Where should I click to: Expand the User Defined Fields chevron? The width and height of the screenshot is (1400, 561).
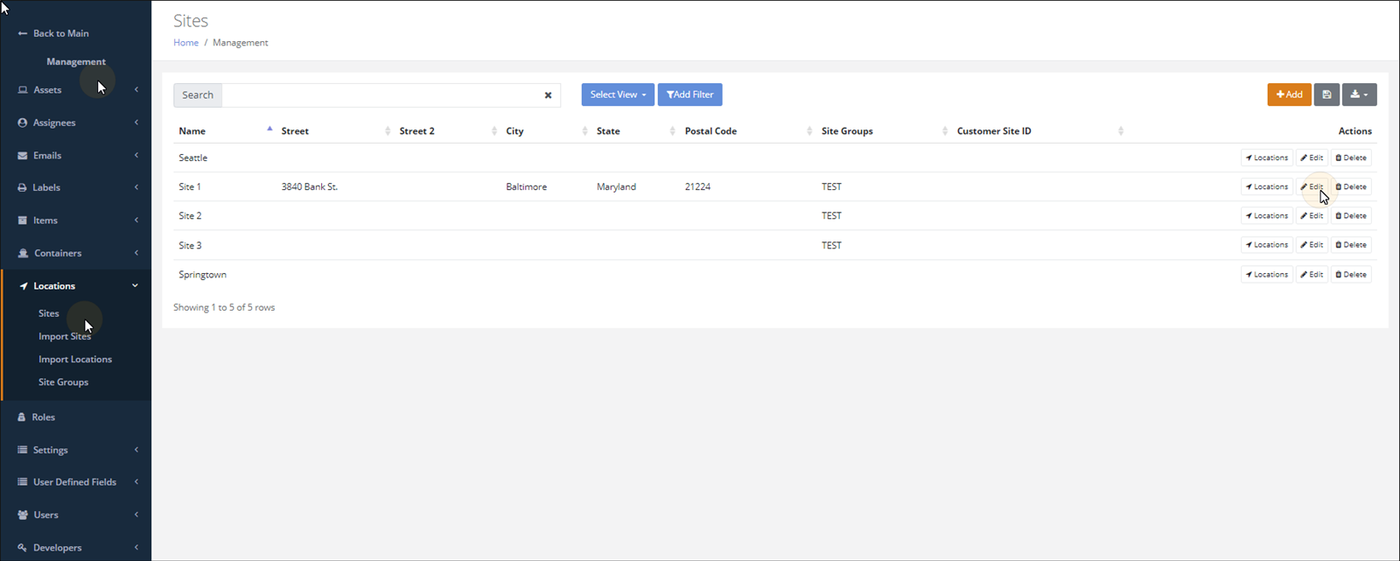(x=136, y=482)
